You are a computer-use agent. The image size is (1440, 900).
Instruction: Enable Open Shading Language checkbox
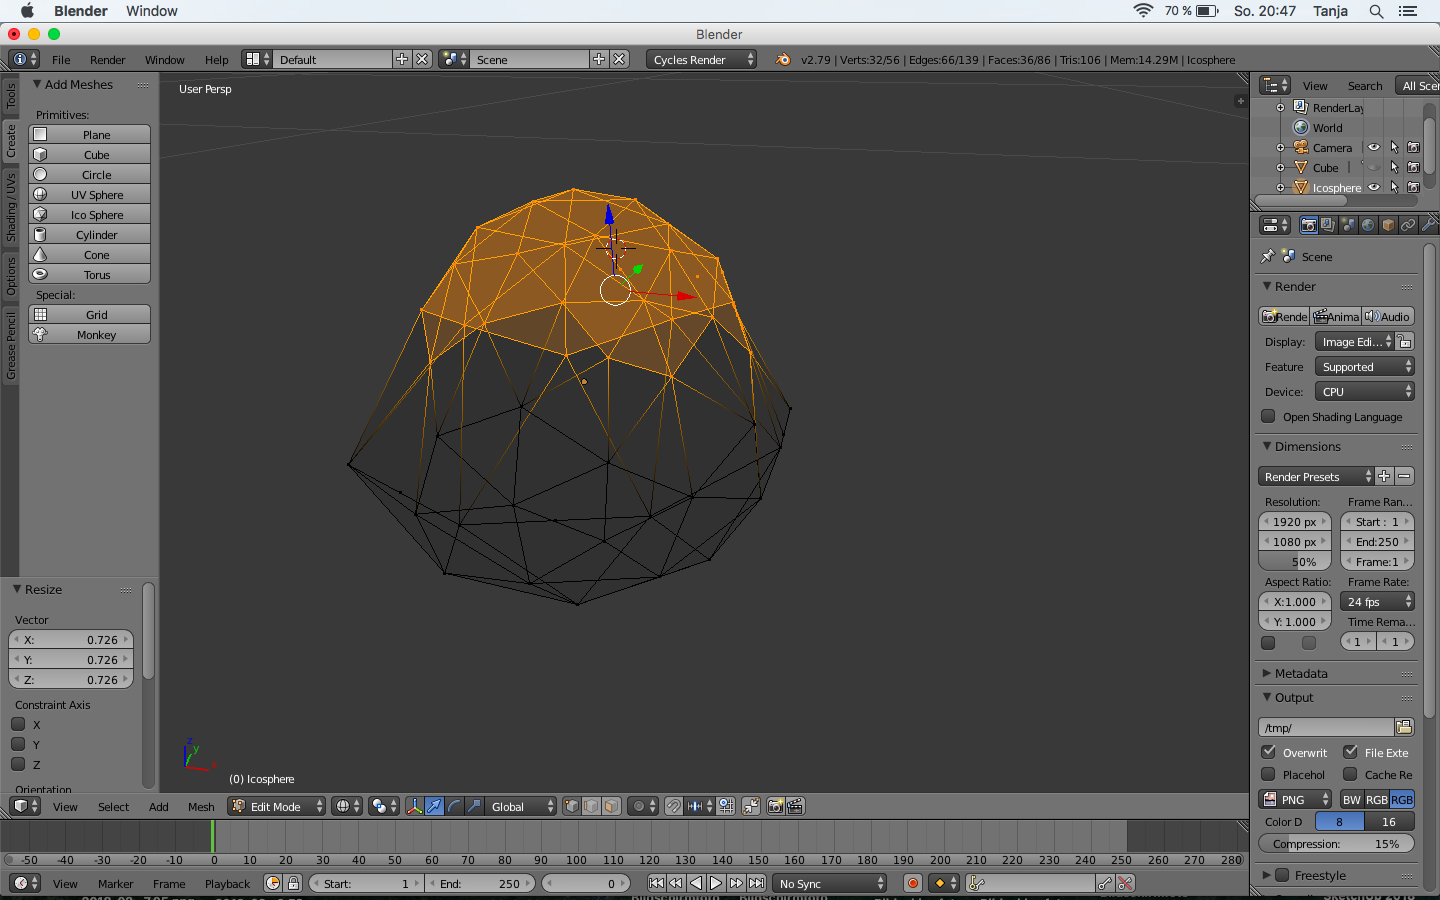point(1268,416)
